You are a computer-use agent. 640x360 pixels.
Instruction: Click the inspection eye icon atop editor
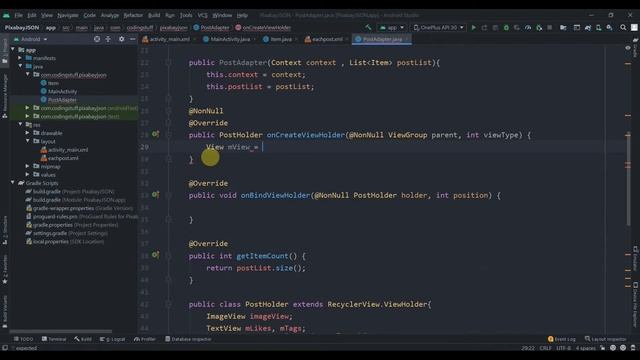628,48
